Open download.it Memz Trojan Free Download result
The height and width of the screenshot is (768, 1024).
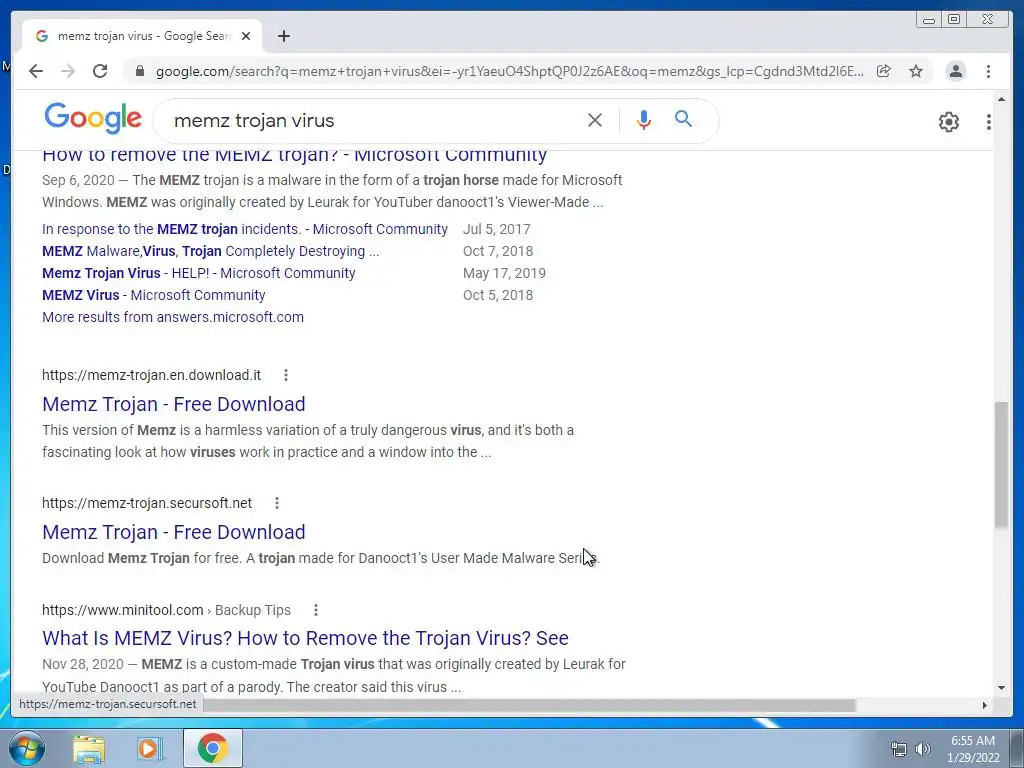174,404
